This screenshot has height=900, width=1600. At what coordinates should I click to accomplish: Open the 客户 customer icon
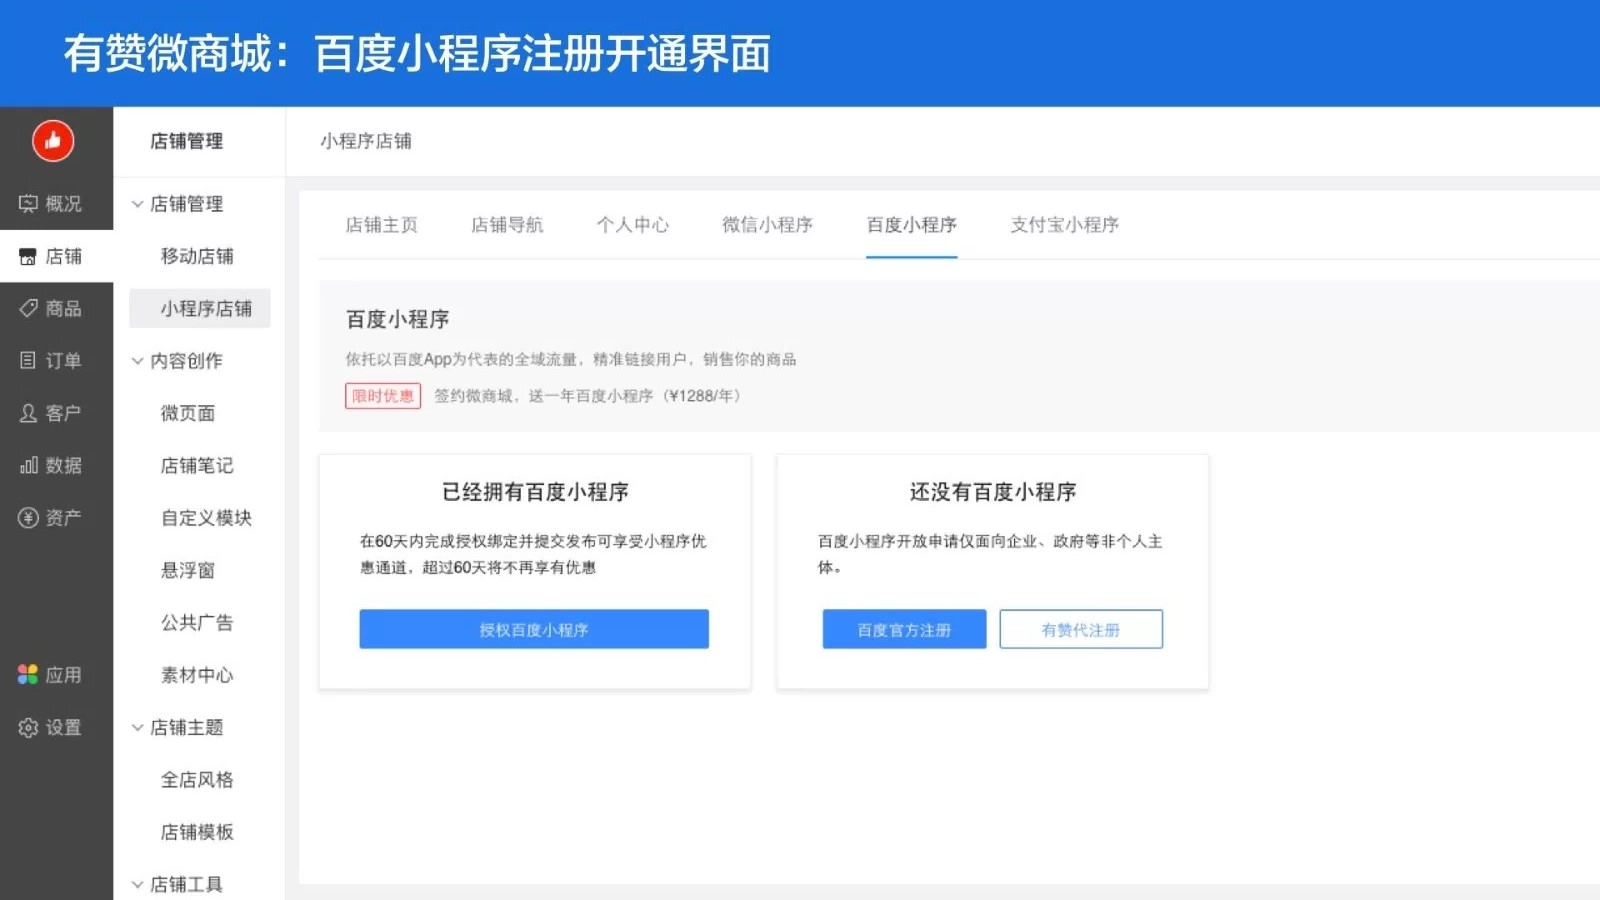click(28, 413)
